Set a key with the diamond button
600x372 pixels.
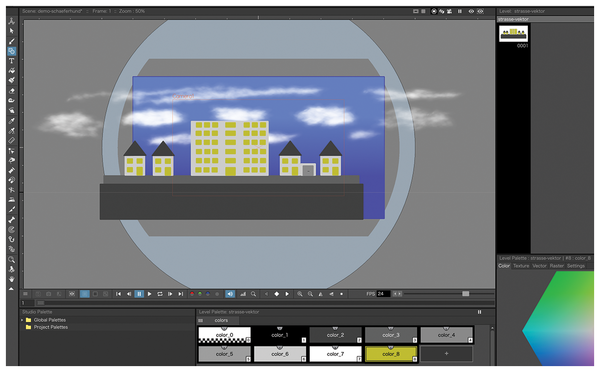pos(277,294)
